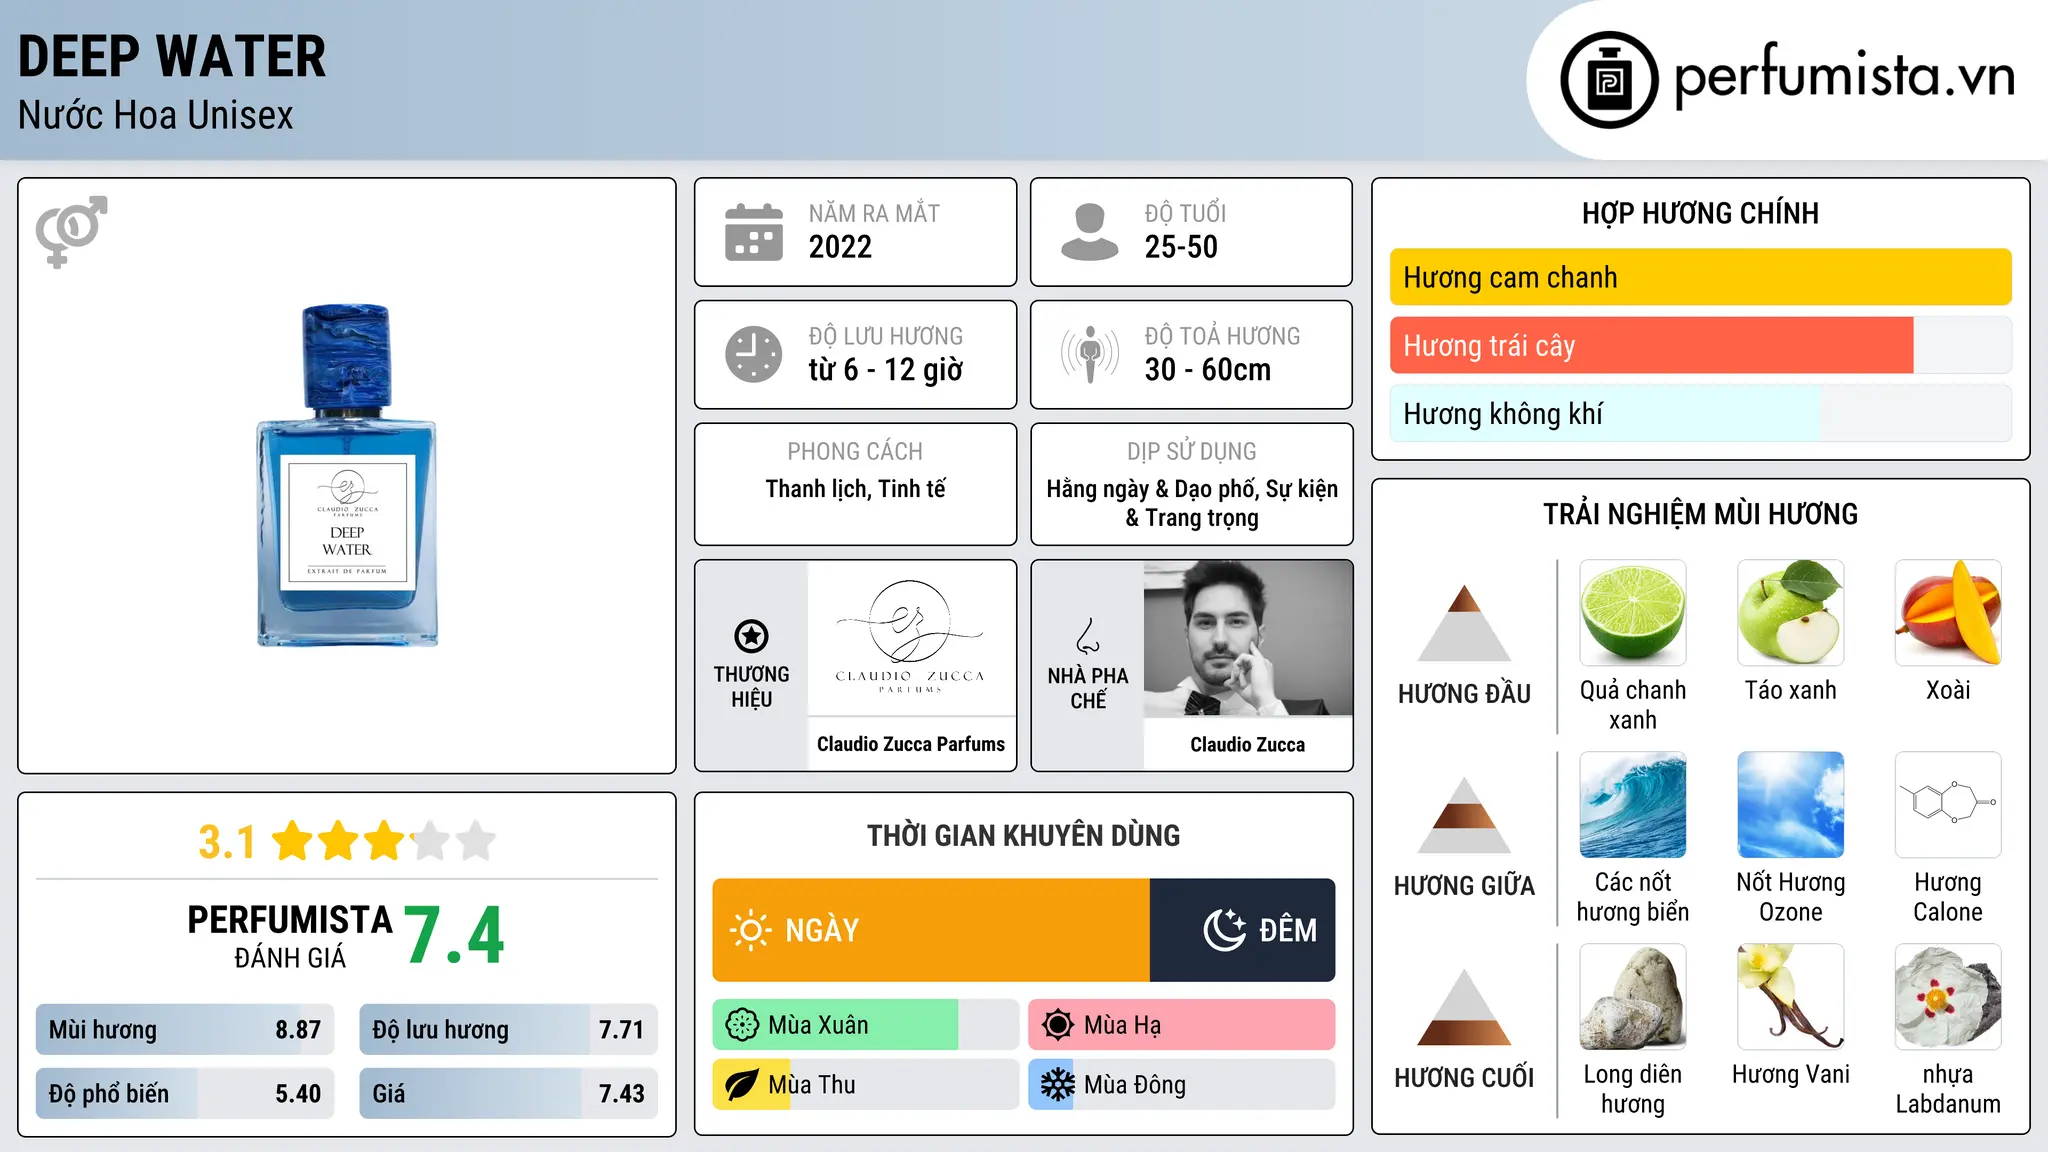Click the Claudio Zucca perfumer portrait photo
The height and width of the screenshot is (1152, 2048).
(1248, 638)
